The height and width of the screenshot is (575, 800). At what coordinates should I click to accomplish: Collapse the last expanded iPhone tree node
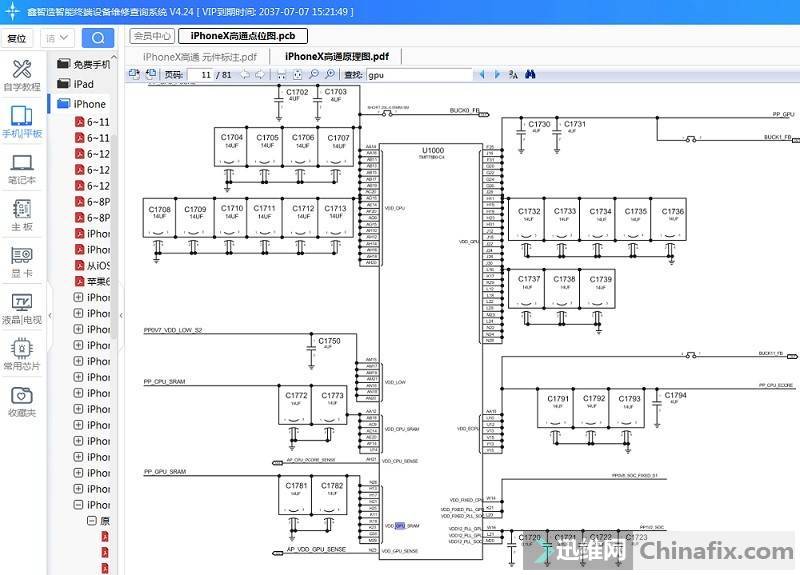[79, 505]
